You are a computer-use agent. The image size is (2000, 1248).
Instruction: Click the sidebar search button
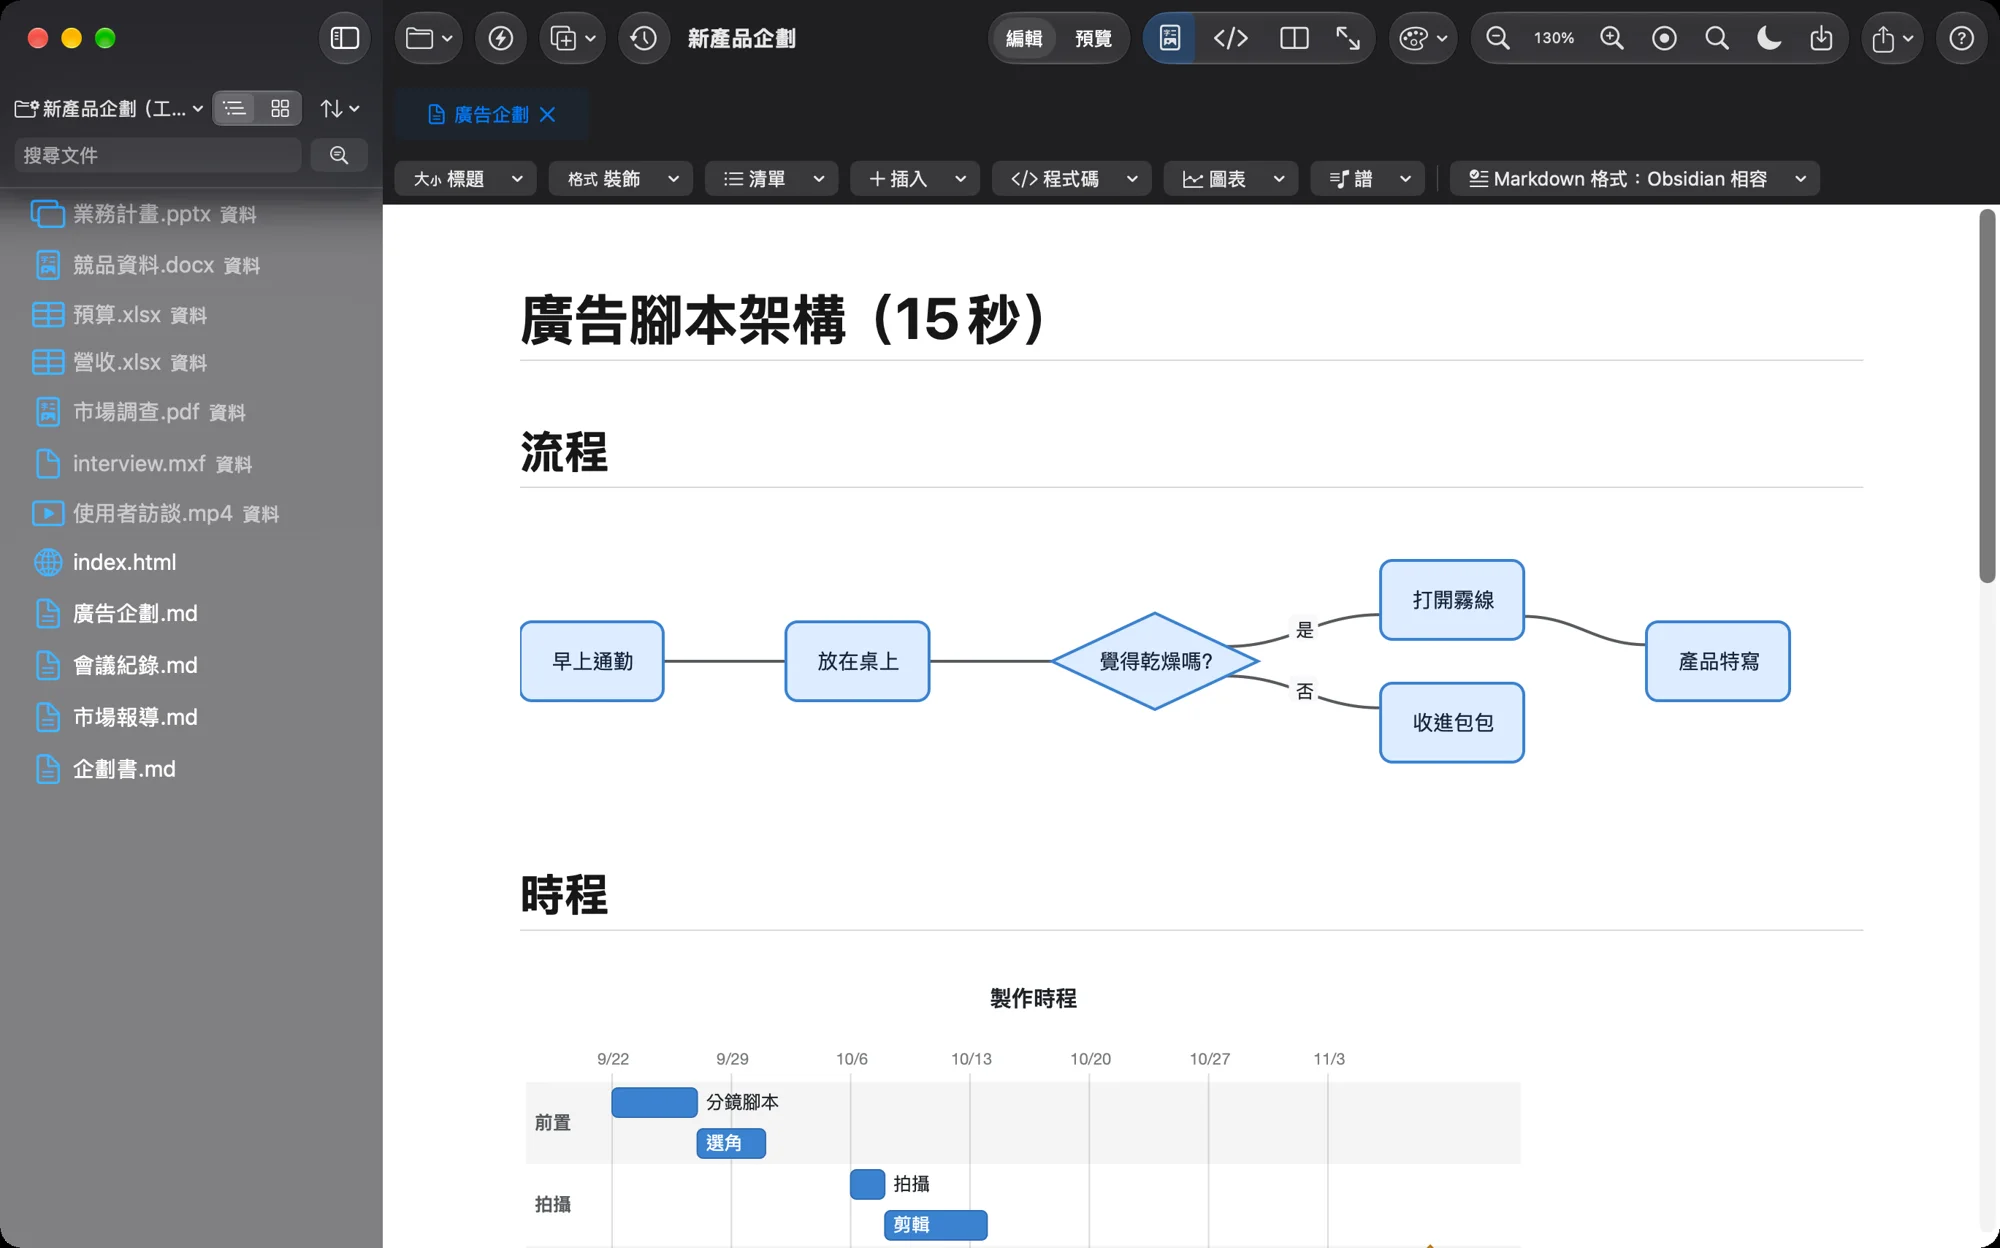pos(339,155)
